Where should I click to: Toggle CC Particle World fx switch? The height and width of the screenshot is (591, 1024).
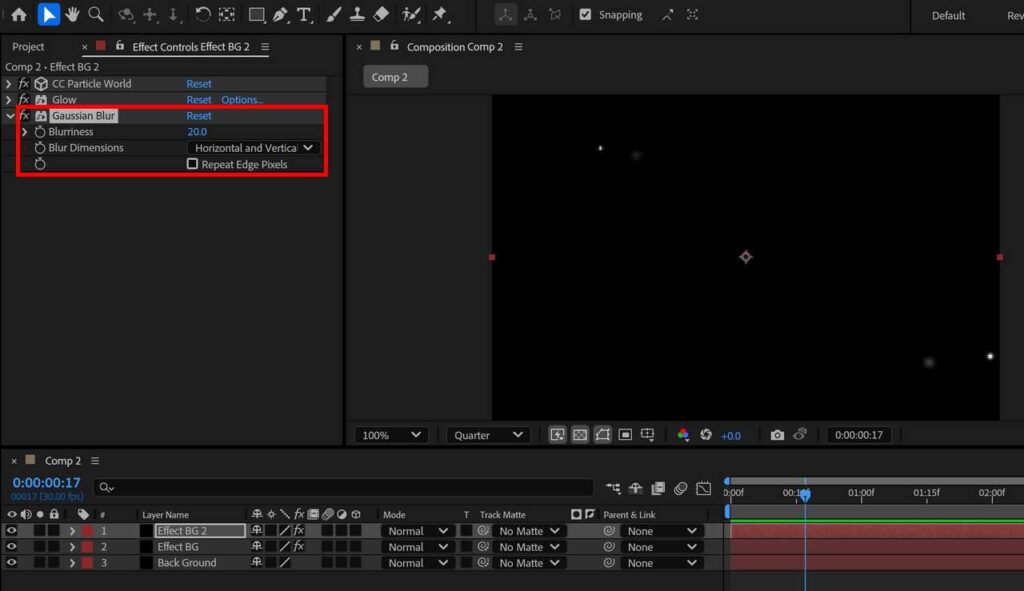pyautogui.click(x=24, y=84)
